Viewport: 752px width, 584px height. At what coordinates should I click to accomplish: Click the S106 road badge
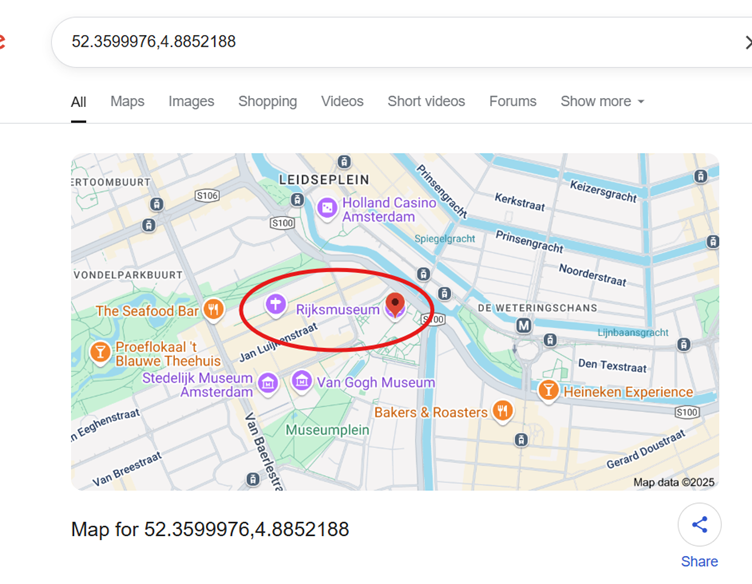[207, 196]
